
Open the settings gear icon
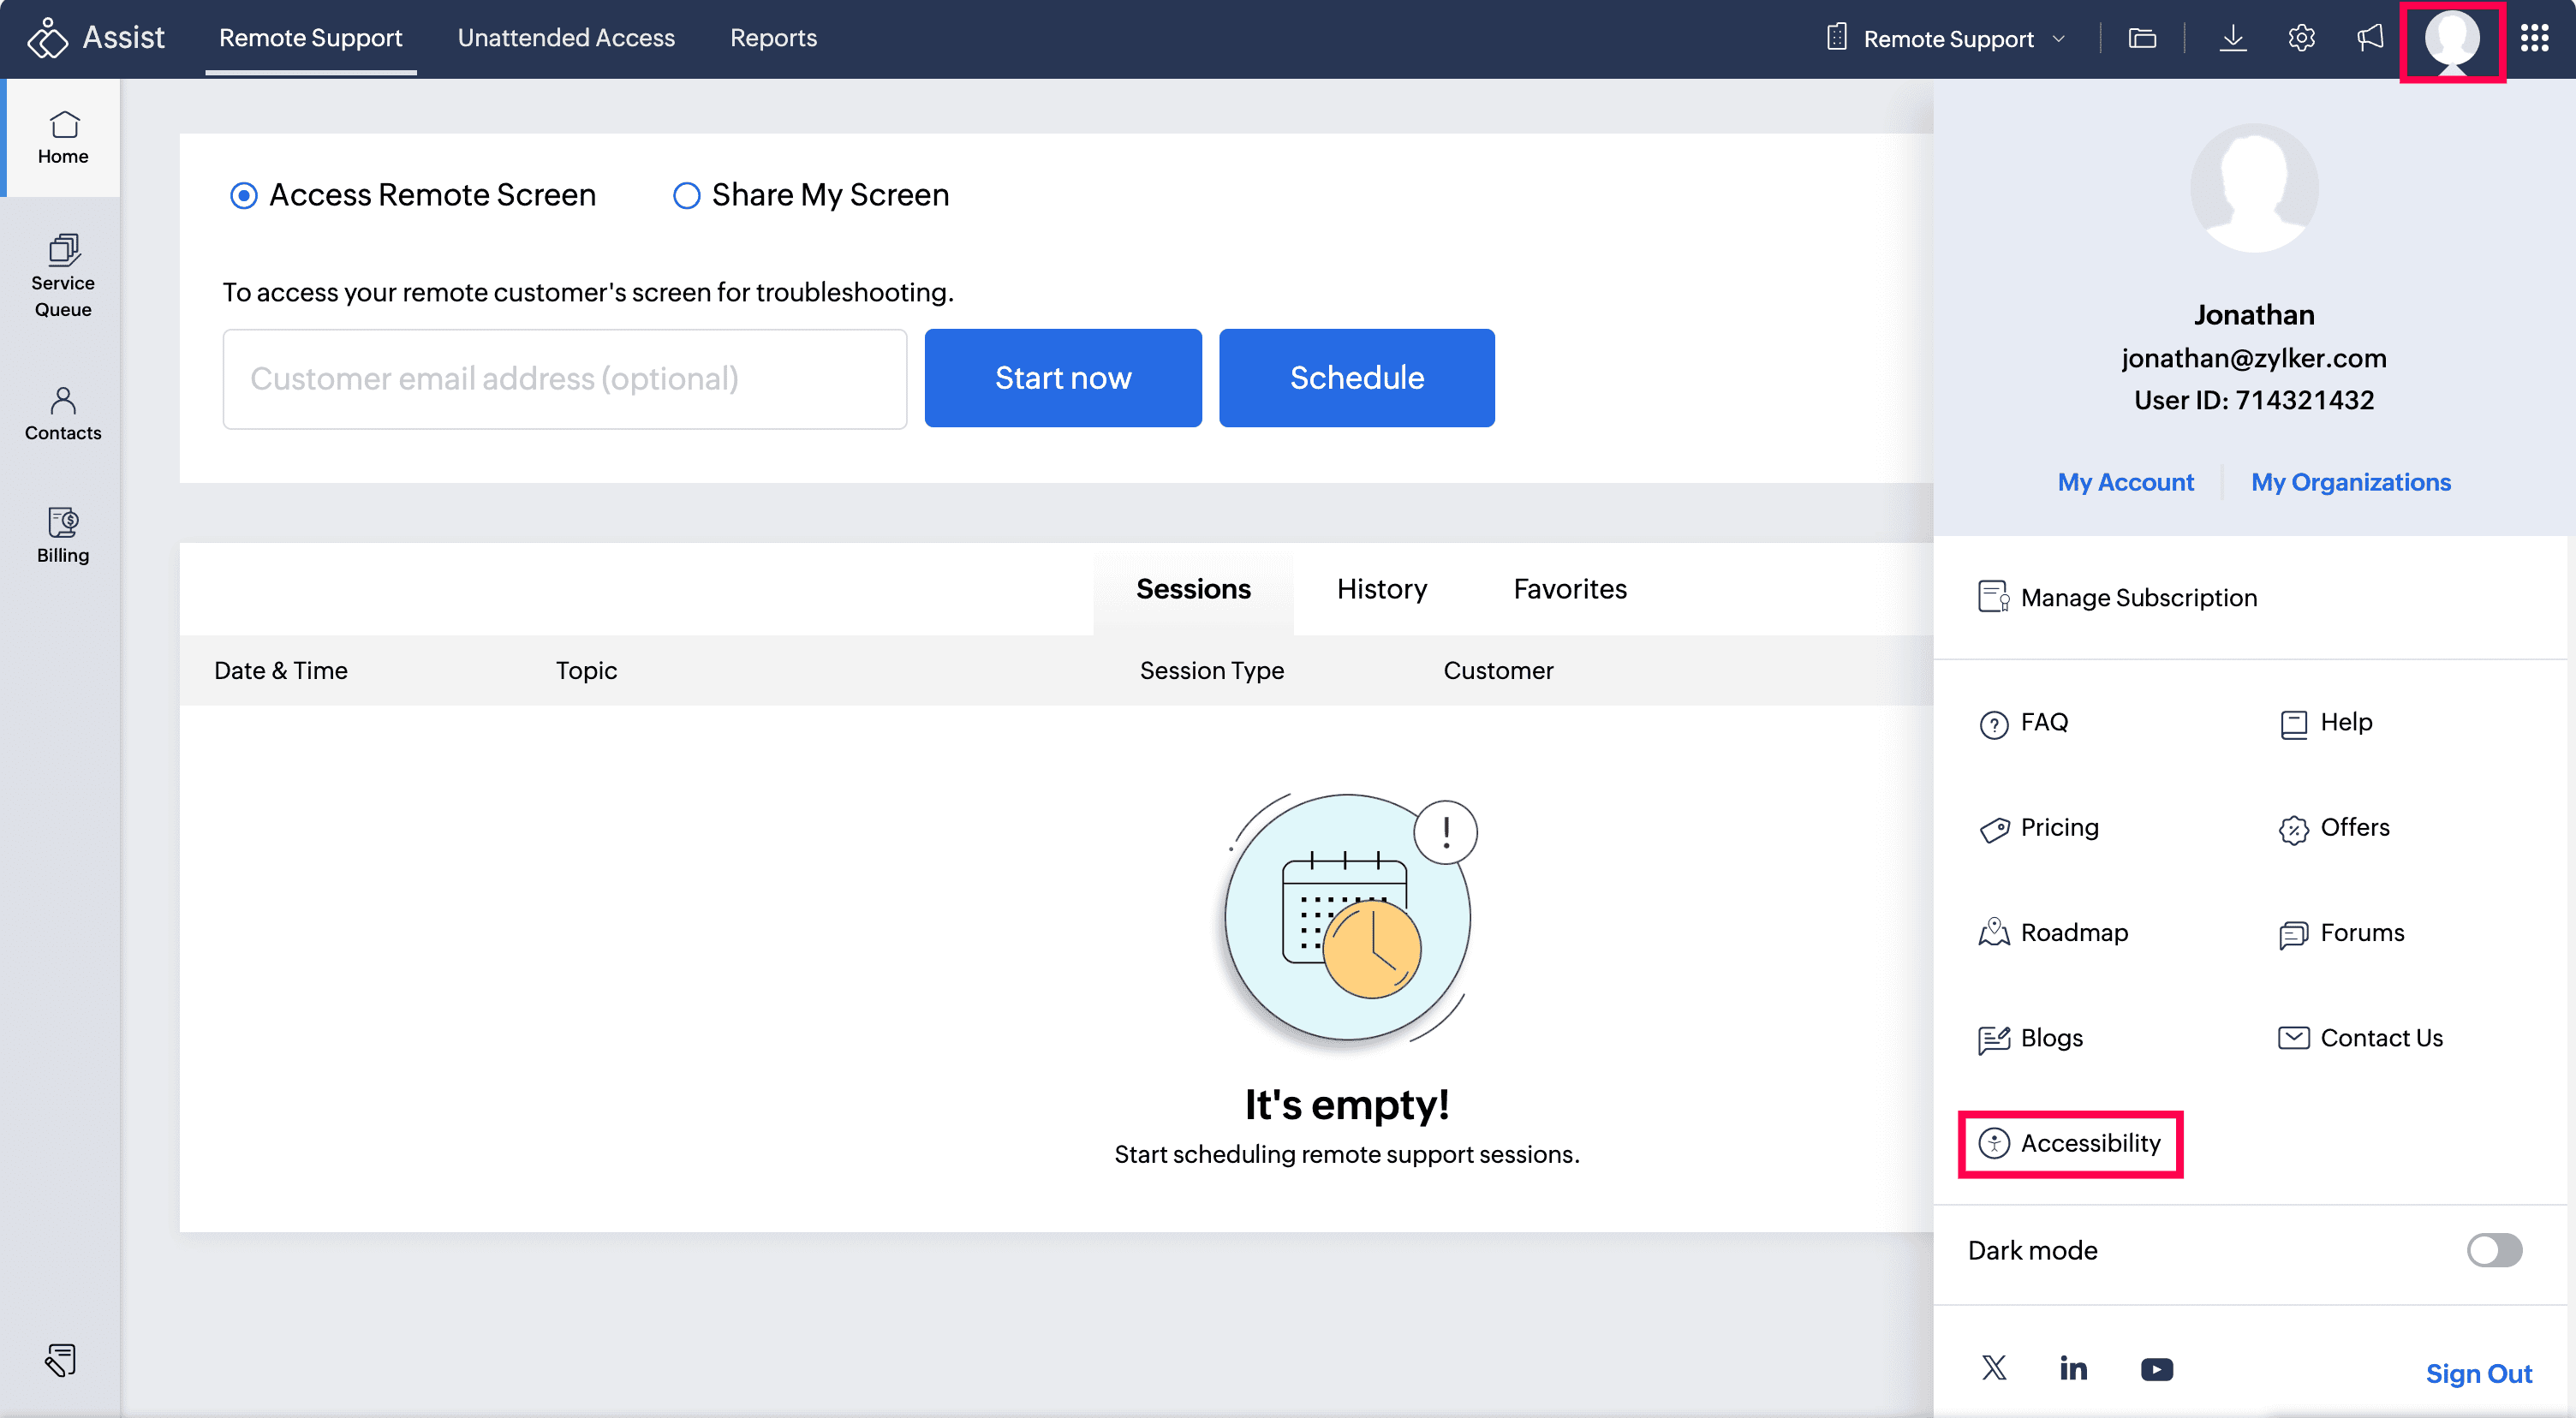pos(2301,38)
